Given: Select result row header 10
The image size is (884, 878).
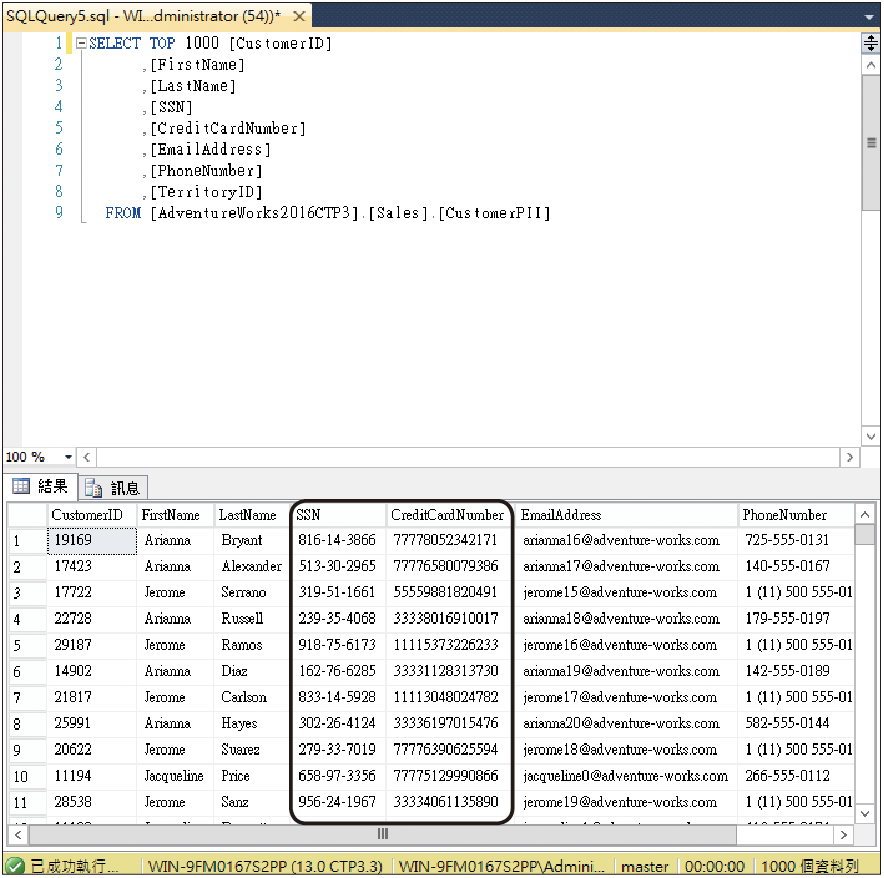Looking at the screenshot, I should [27, 776].
